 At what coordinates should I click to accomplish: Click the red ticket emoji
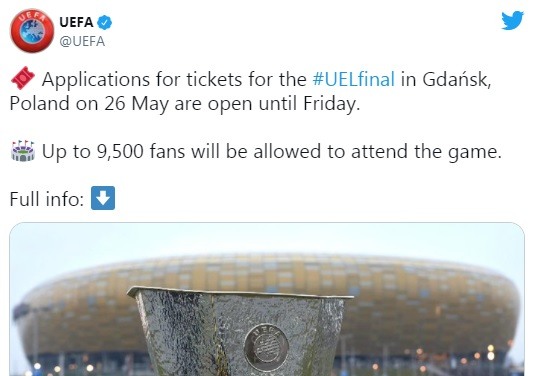click(23, 78)
